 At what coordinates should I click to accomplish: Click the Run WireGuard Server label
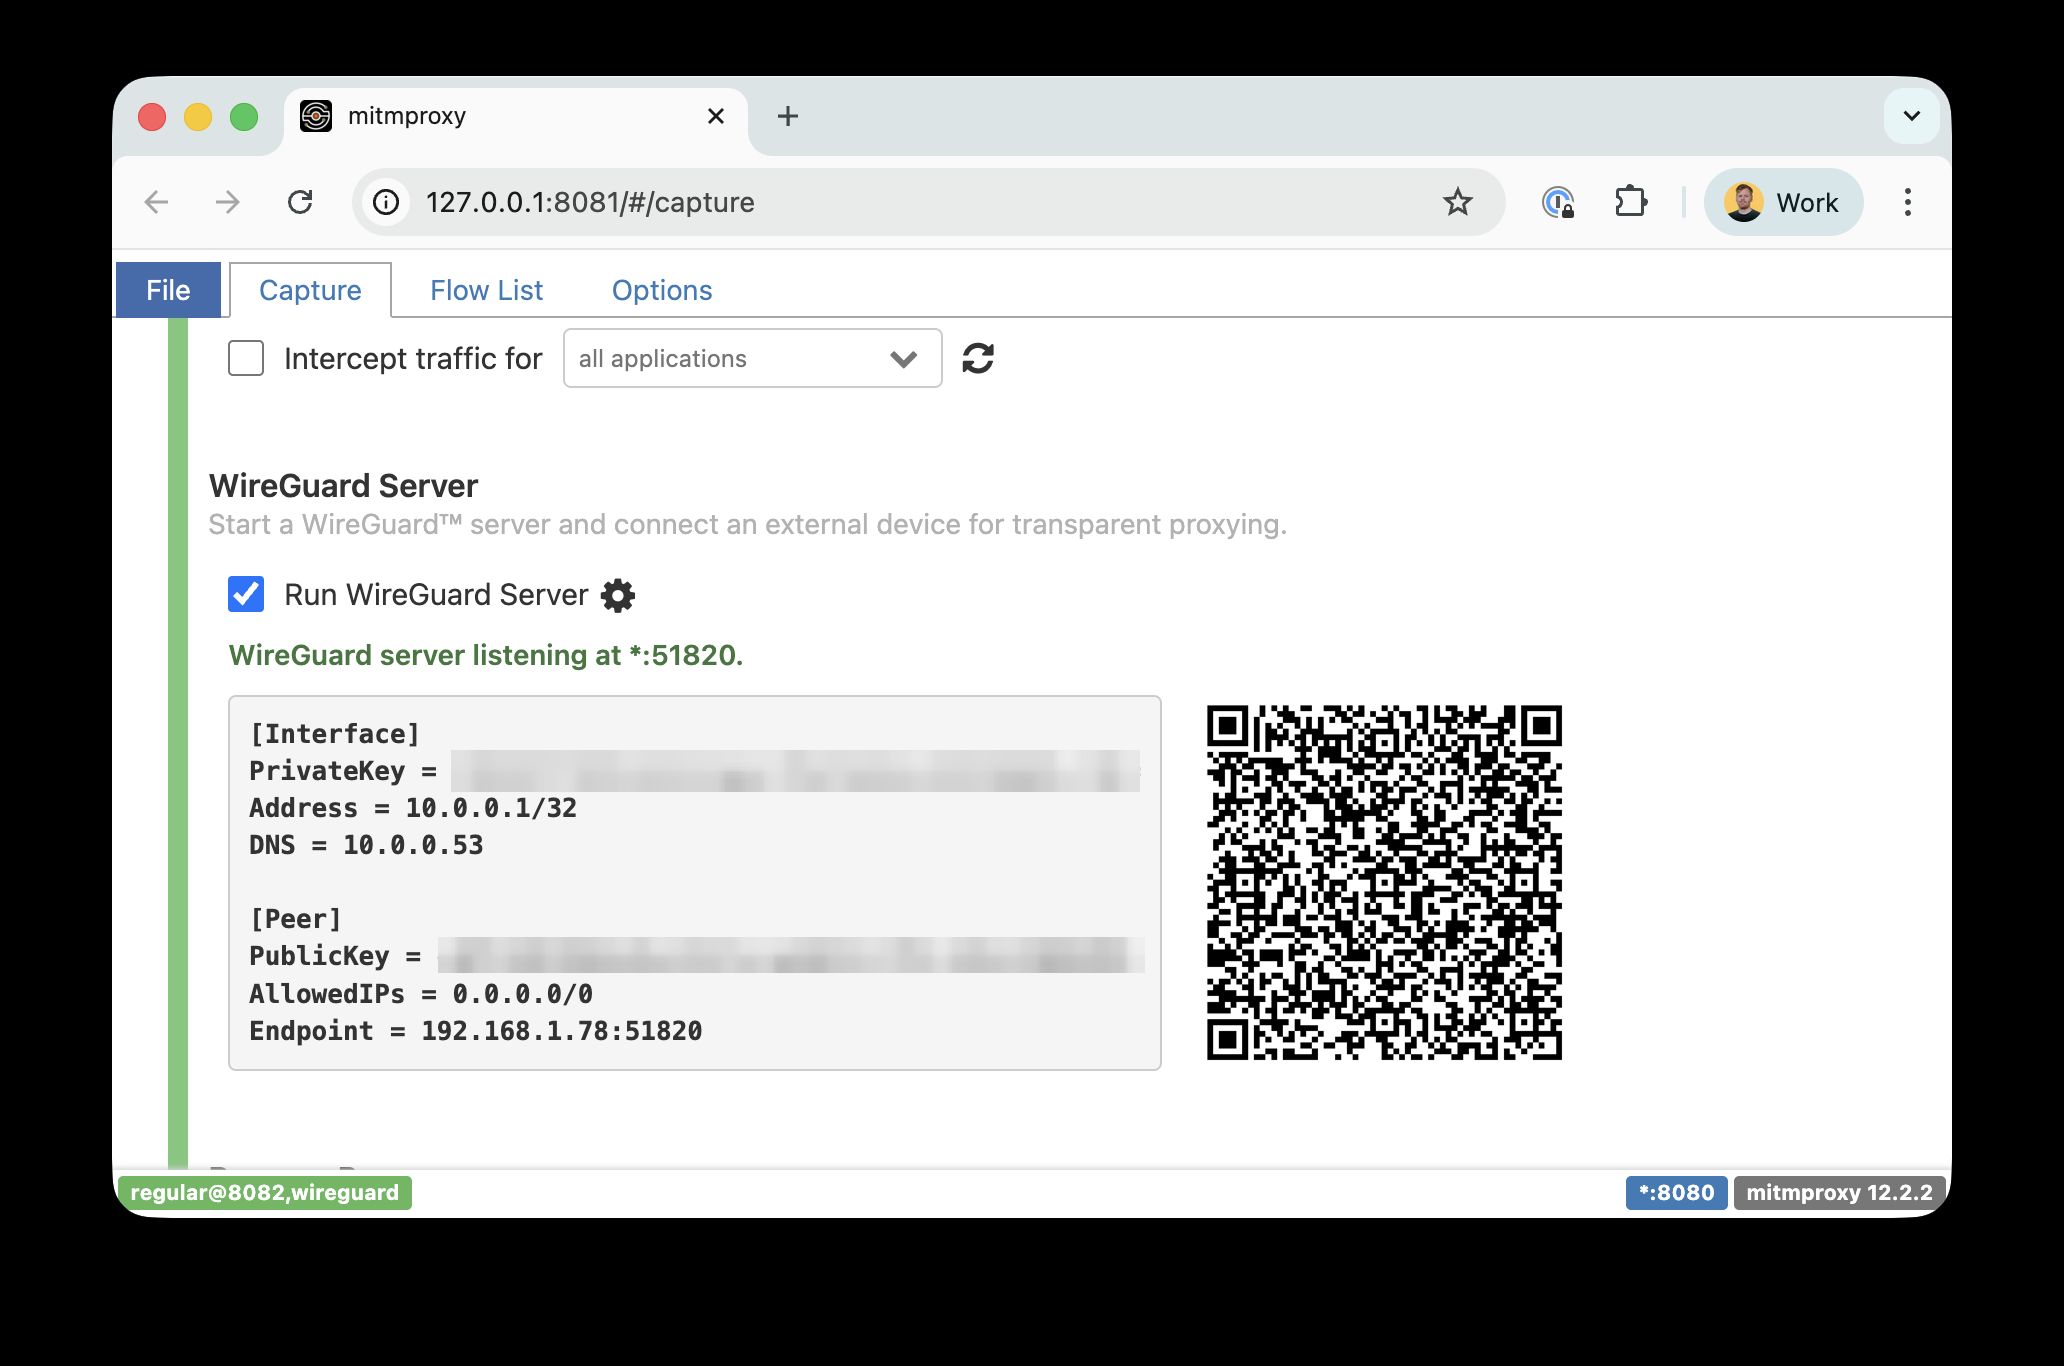point(436,595)
